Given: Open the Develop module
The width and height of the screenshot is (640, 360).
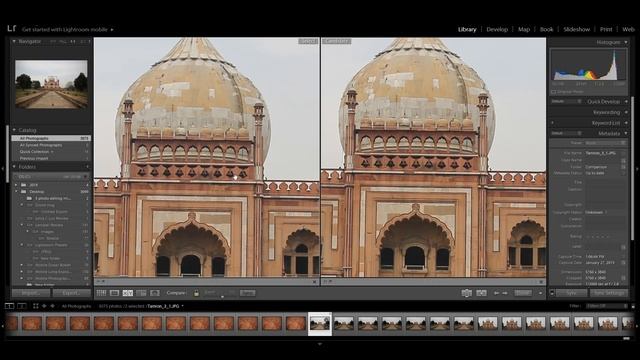Looking at the screenshot, I should pos(497,29).
